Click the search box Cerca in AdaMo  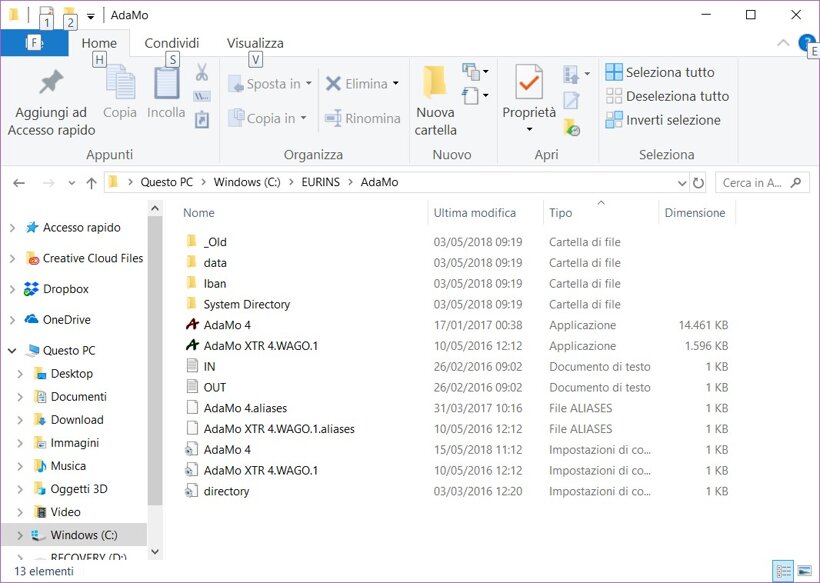[x=755, y=183]
